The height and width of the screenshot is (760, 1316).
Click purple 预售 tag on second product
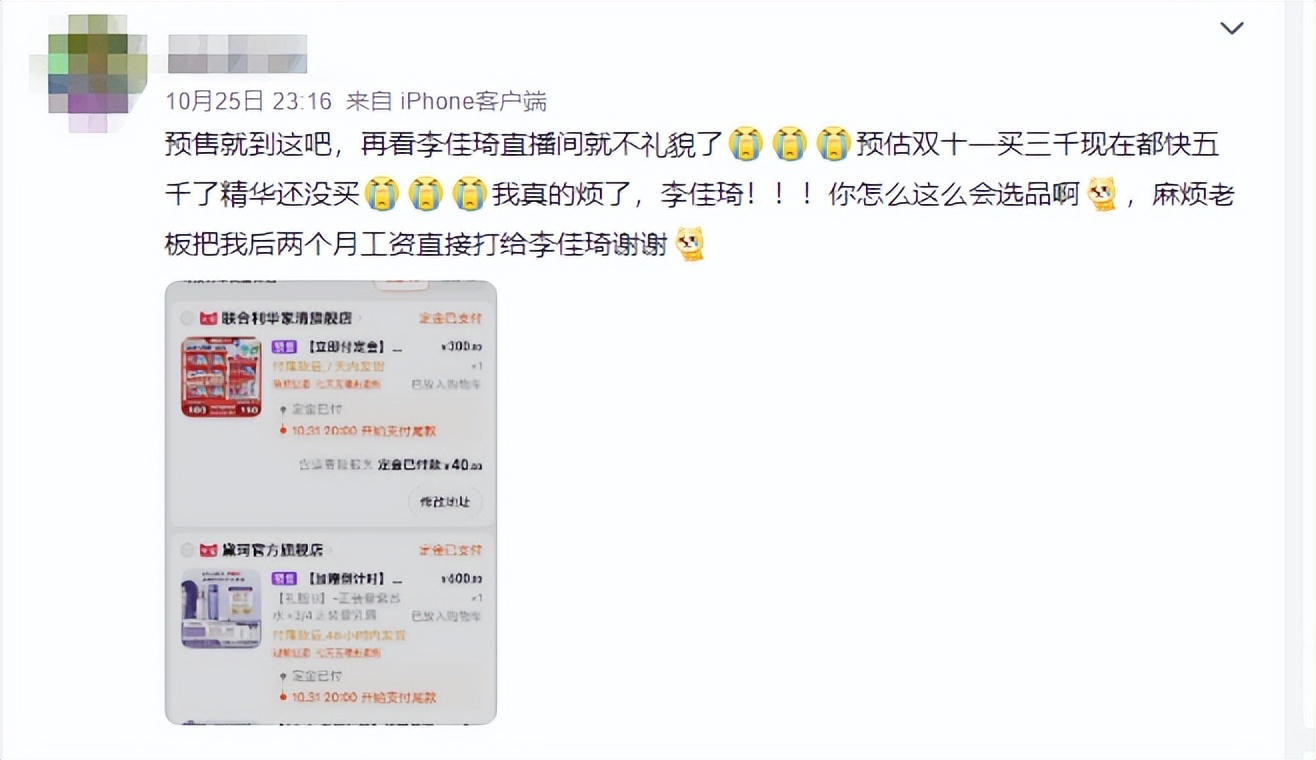(x=284, y=579)
